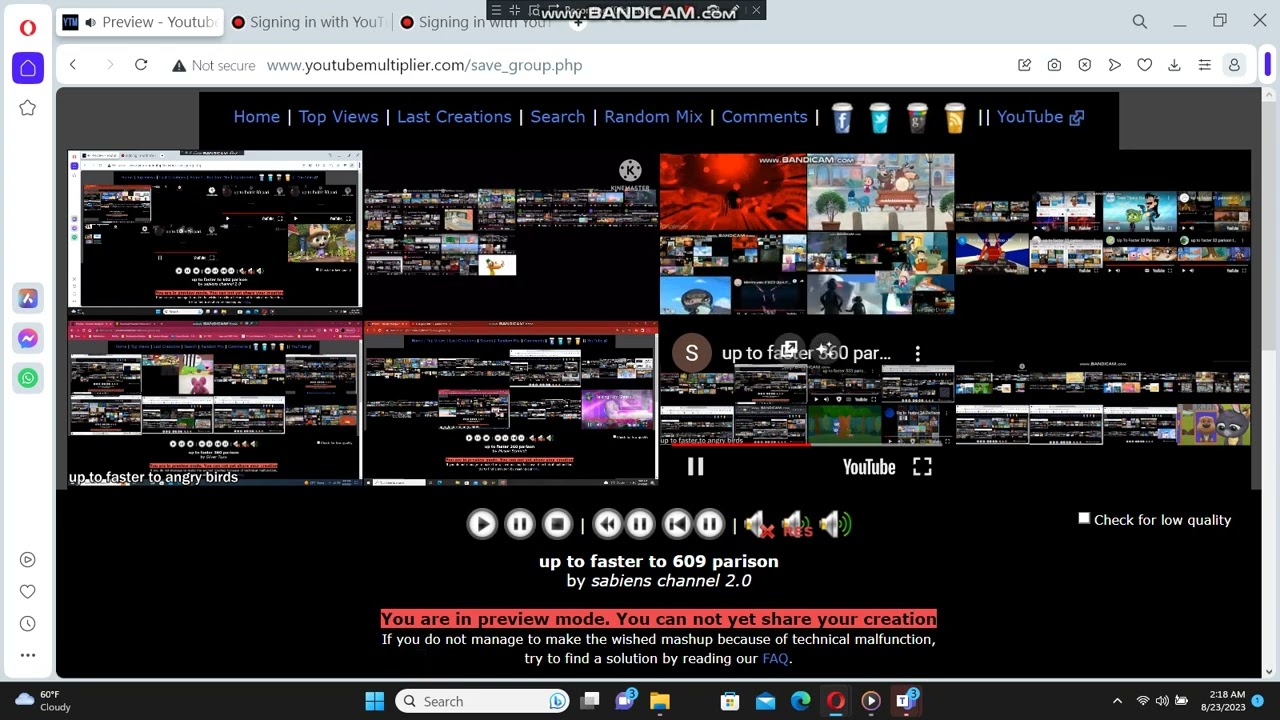The width and height of the screenshot is (1280, 720).
Task: Switch to the 'Preview - Youtube' tab
Action: click(x=140, y=22)
